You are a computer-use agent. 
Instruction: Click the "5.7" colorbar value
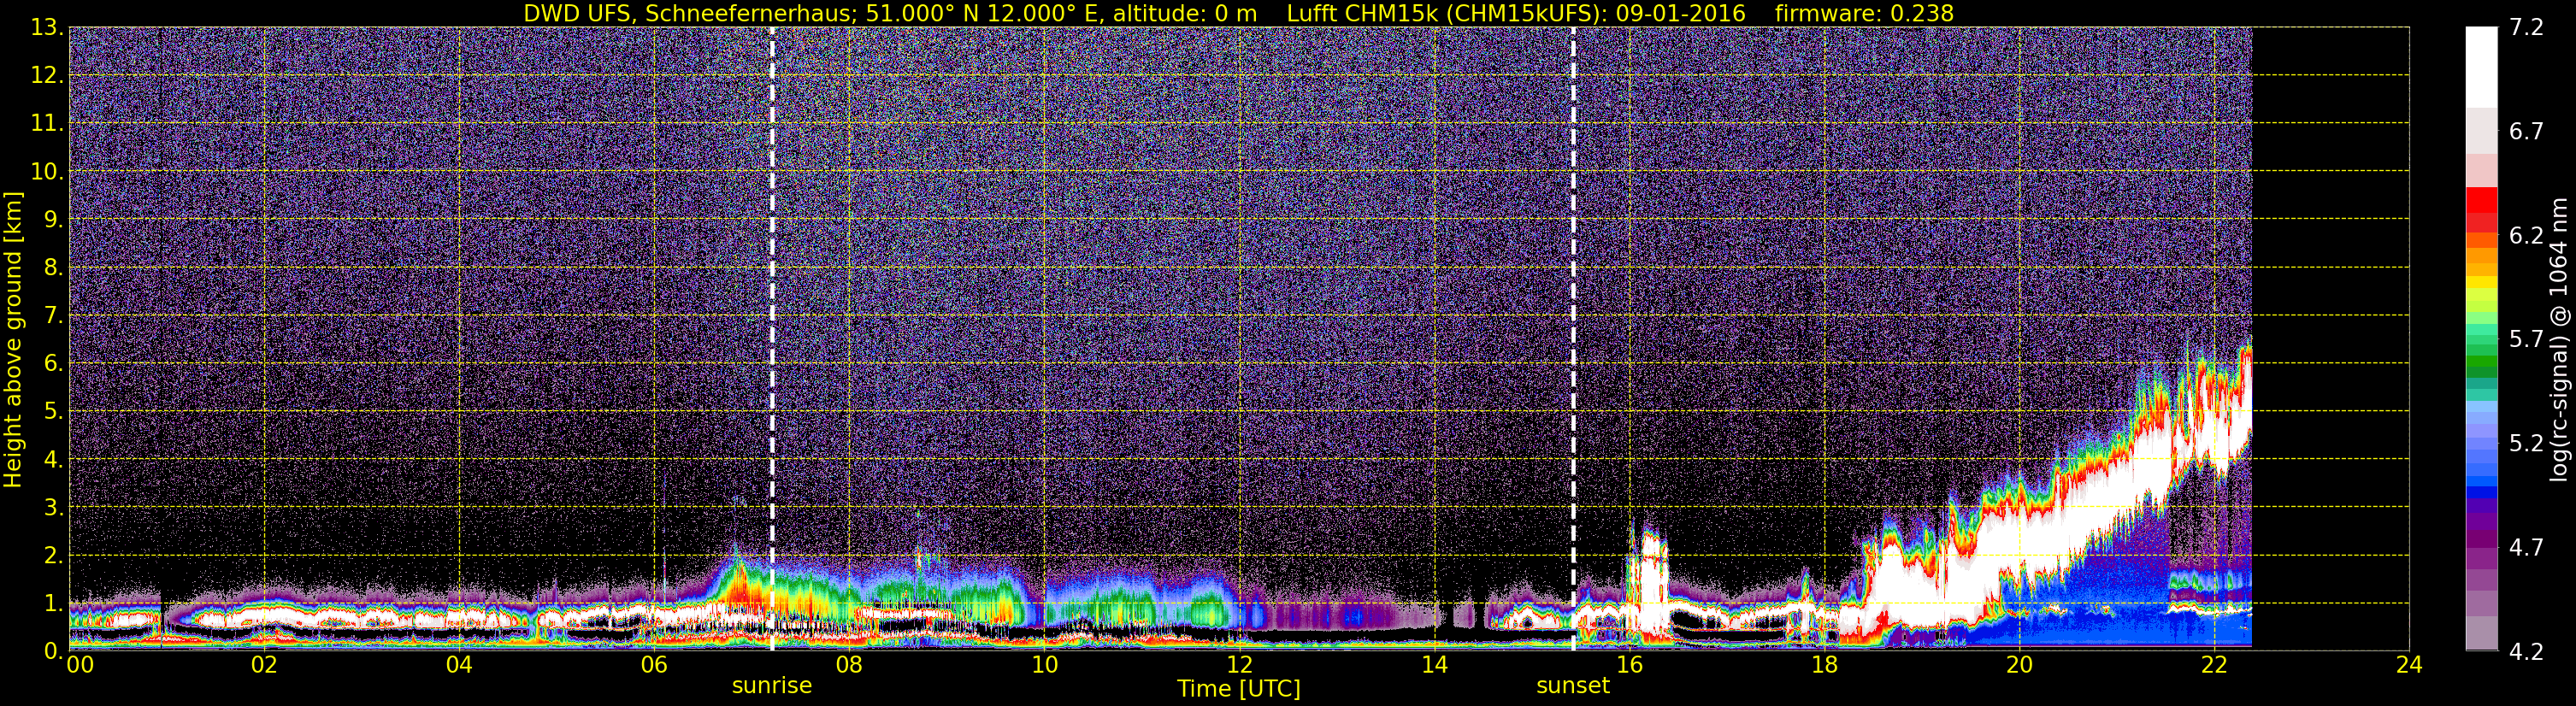[2526, 340]
